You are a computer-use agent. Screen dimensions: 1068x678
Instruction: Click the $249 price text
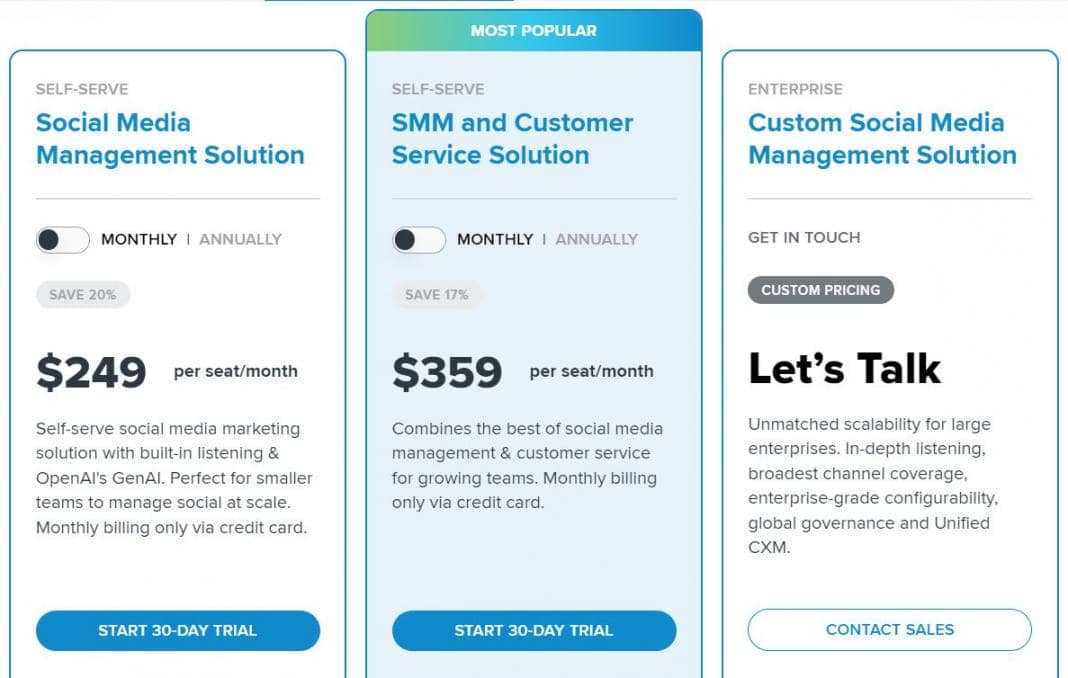pyautogui.click(x=91, y=372)
